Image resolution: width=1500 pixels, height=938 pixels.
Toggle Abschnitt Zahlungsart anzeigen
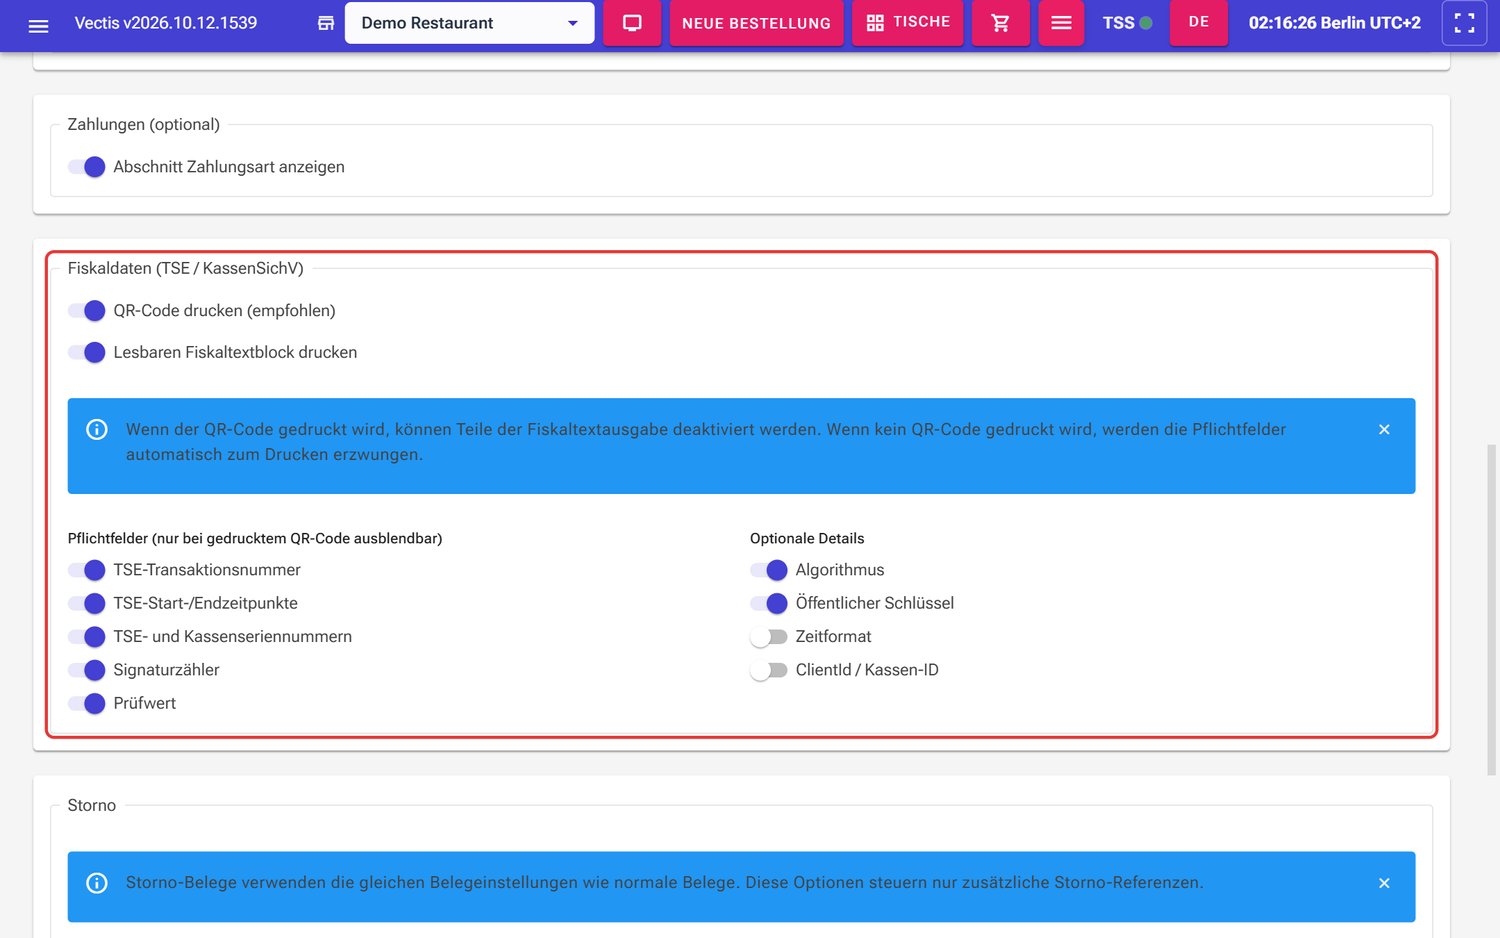(87, 167)
